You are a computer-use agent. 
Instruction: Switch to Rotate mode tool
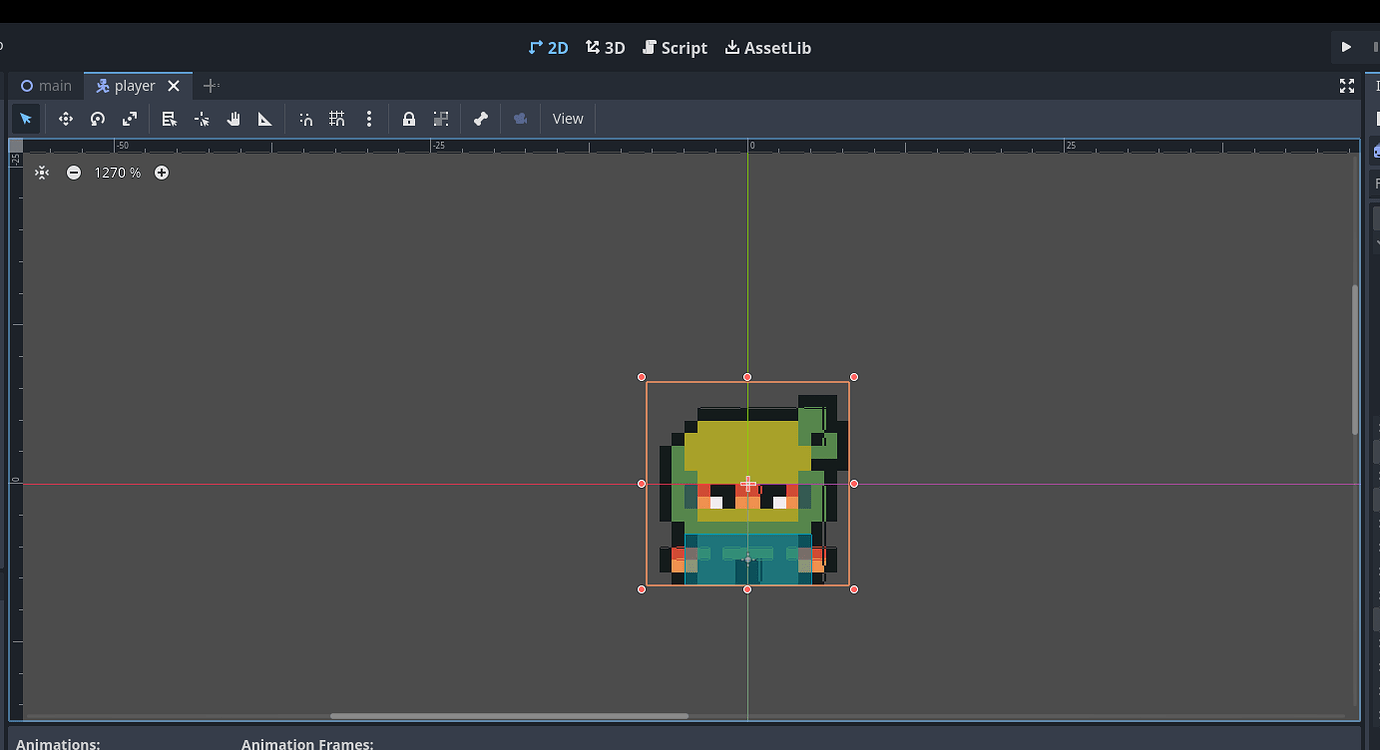(98, 119)
